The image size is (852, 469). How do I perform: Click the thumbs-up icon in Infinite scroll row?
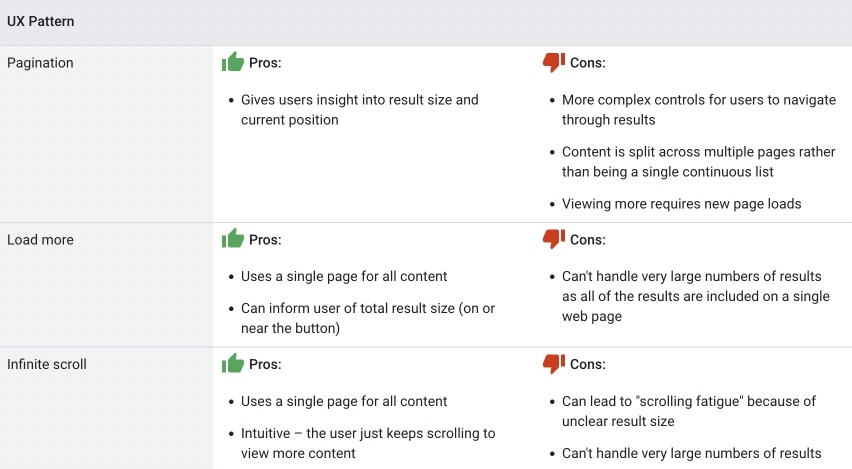[x=233, y=364]
